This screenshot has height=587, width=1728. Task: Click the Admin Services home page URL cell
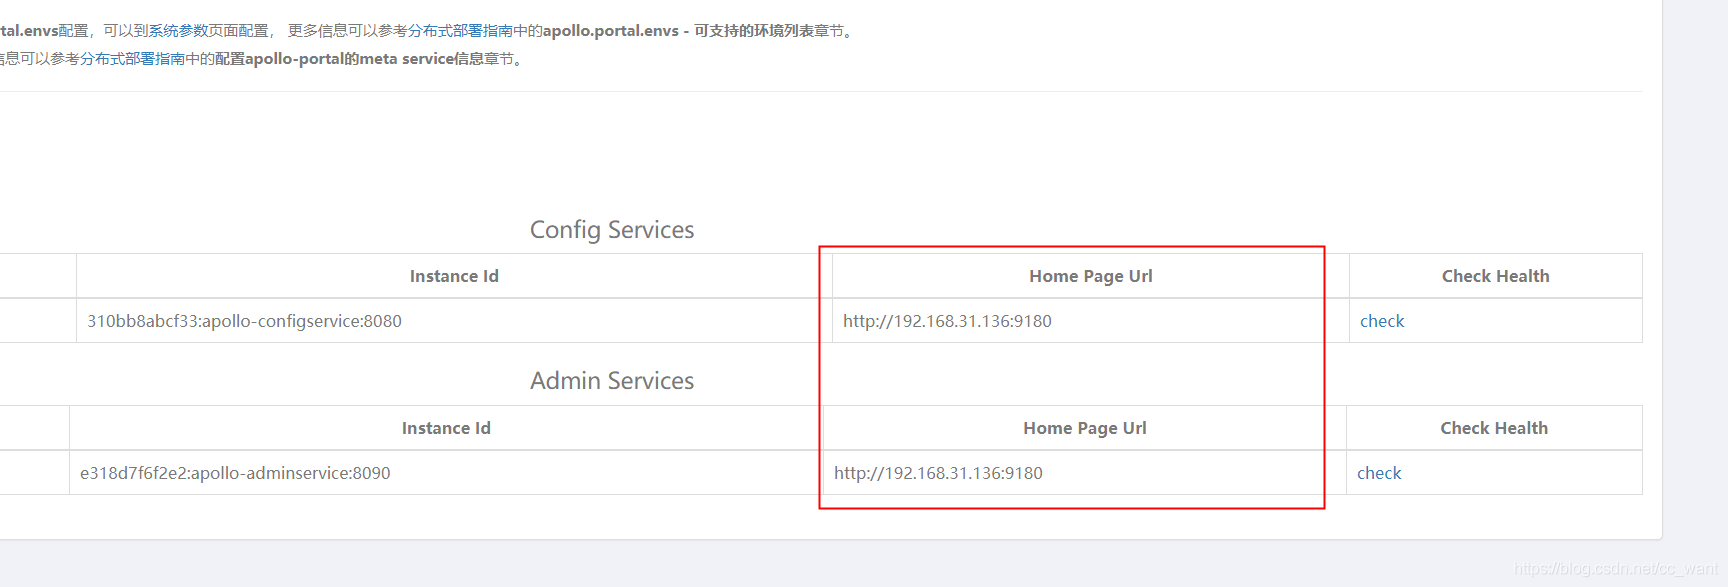coord(938,473)
